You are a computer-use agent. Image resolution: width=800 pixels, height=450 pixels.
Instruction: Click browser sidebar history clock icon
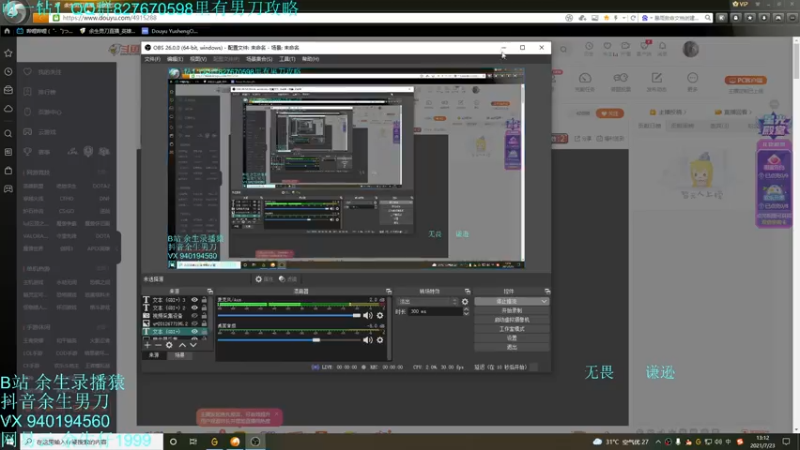pos(8,72)
